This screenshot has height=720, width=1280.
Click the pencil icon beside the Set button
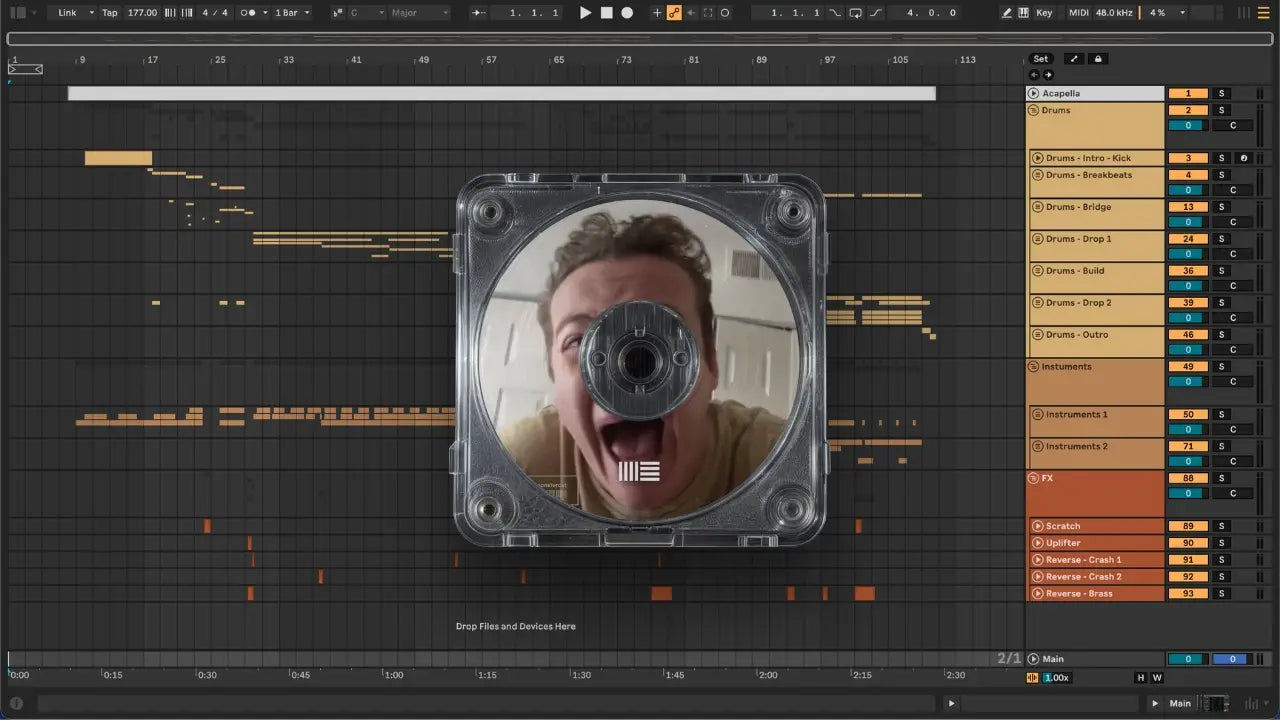(1072, 59)
